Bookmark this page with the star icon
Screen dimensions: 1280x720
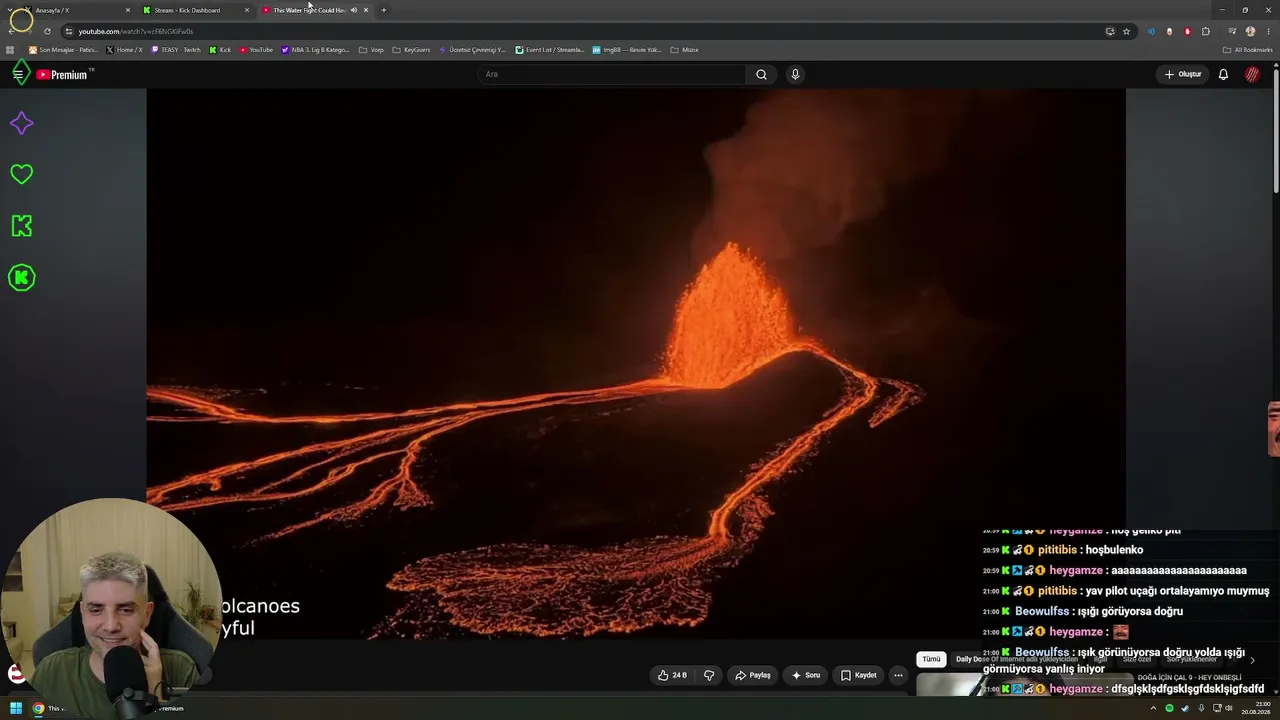[1126, 31]
